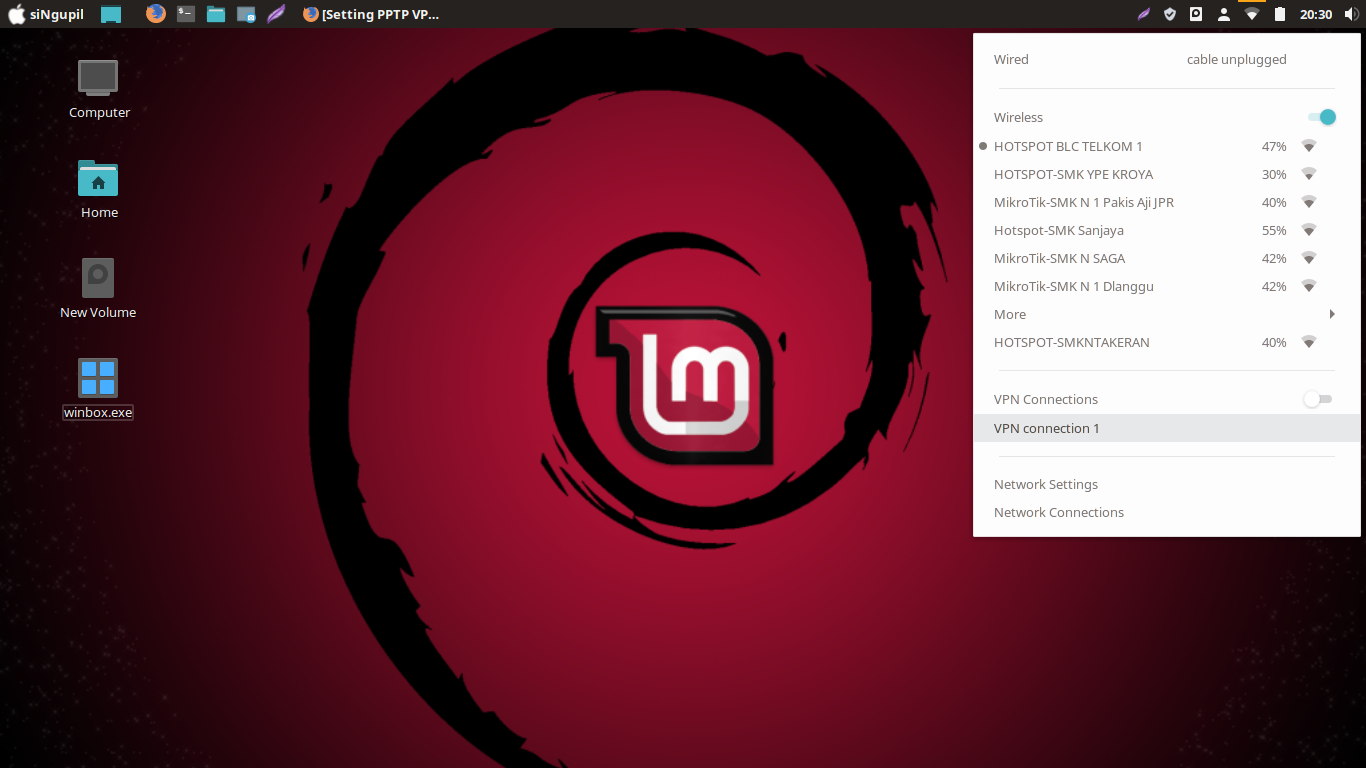This screenshot has width=1366, height=768.
Task: Launch Firefox from the panel launcher
Action: (x=155, y=14)
